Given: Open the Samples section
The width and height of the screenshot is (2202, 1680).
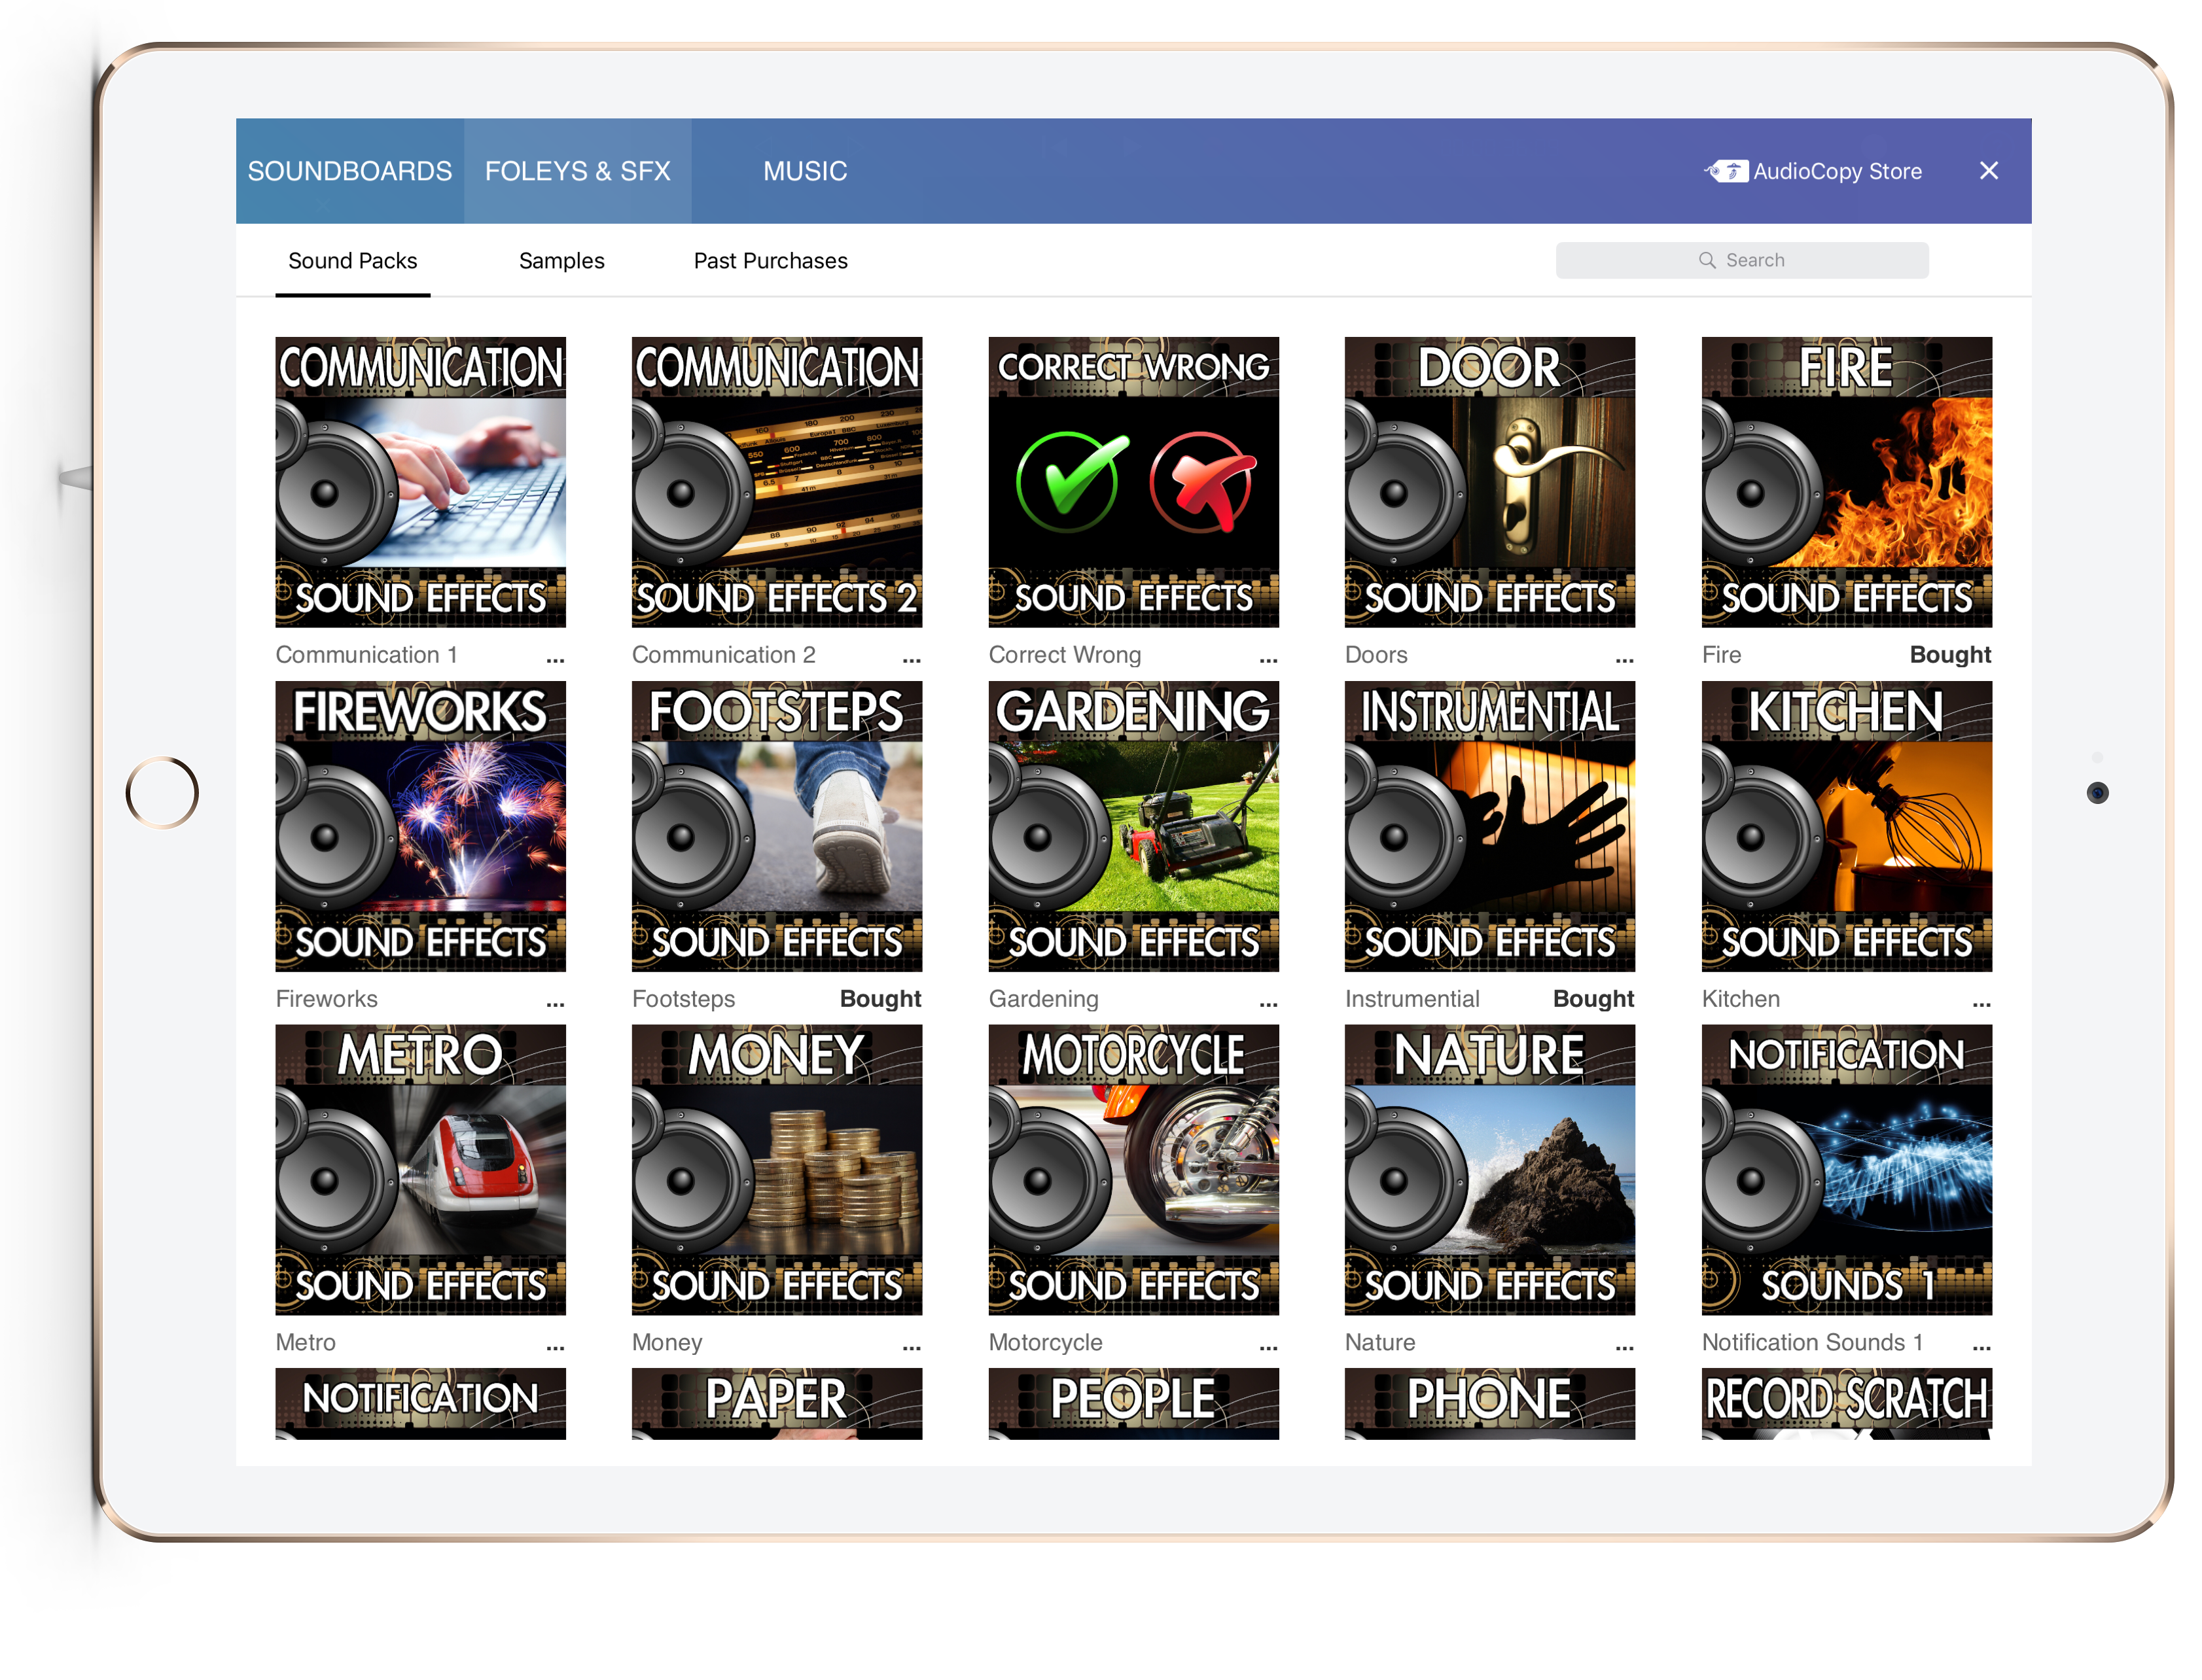Looking at the screenshot, I should pyautogui.click(x=561, y=260).
